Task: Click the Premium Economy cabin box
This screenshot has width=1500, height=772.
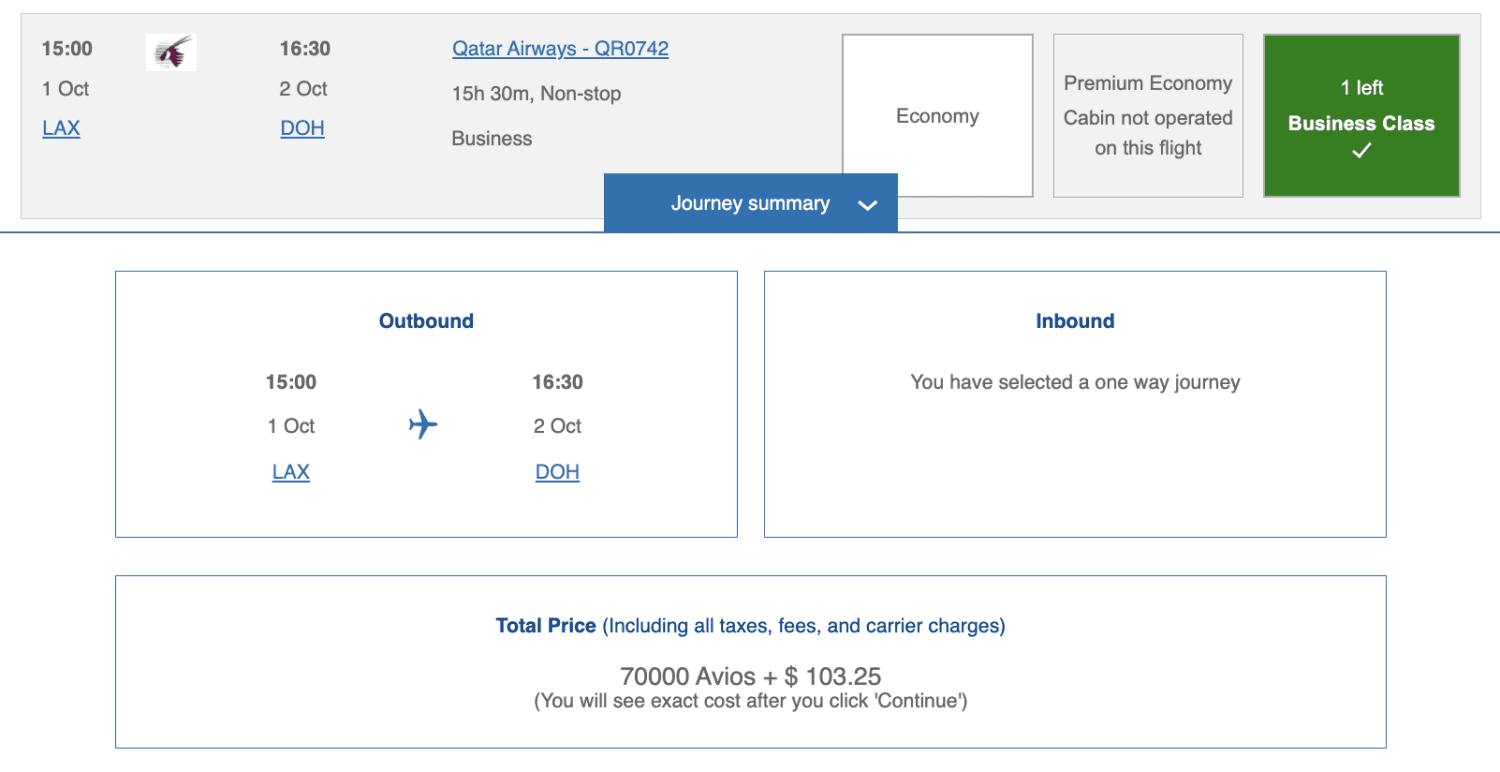Action: click(1147, 116)
